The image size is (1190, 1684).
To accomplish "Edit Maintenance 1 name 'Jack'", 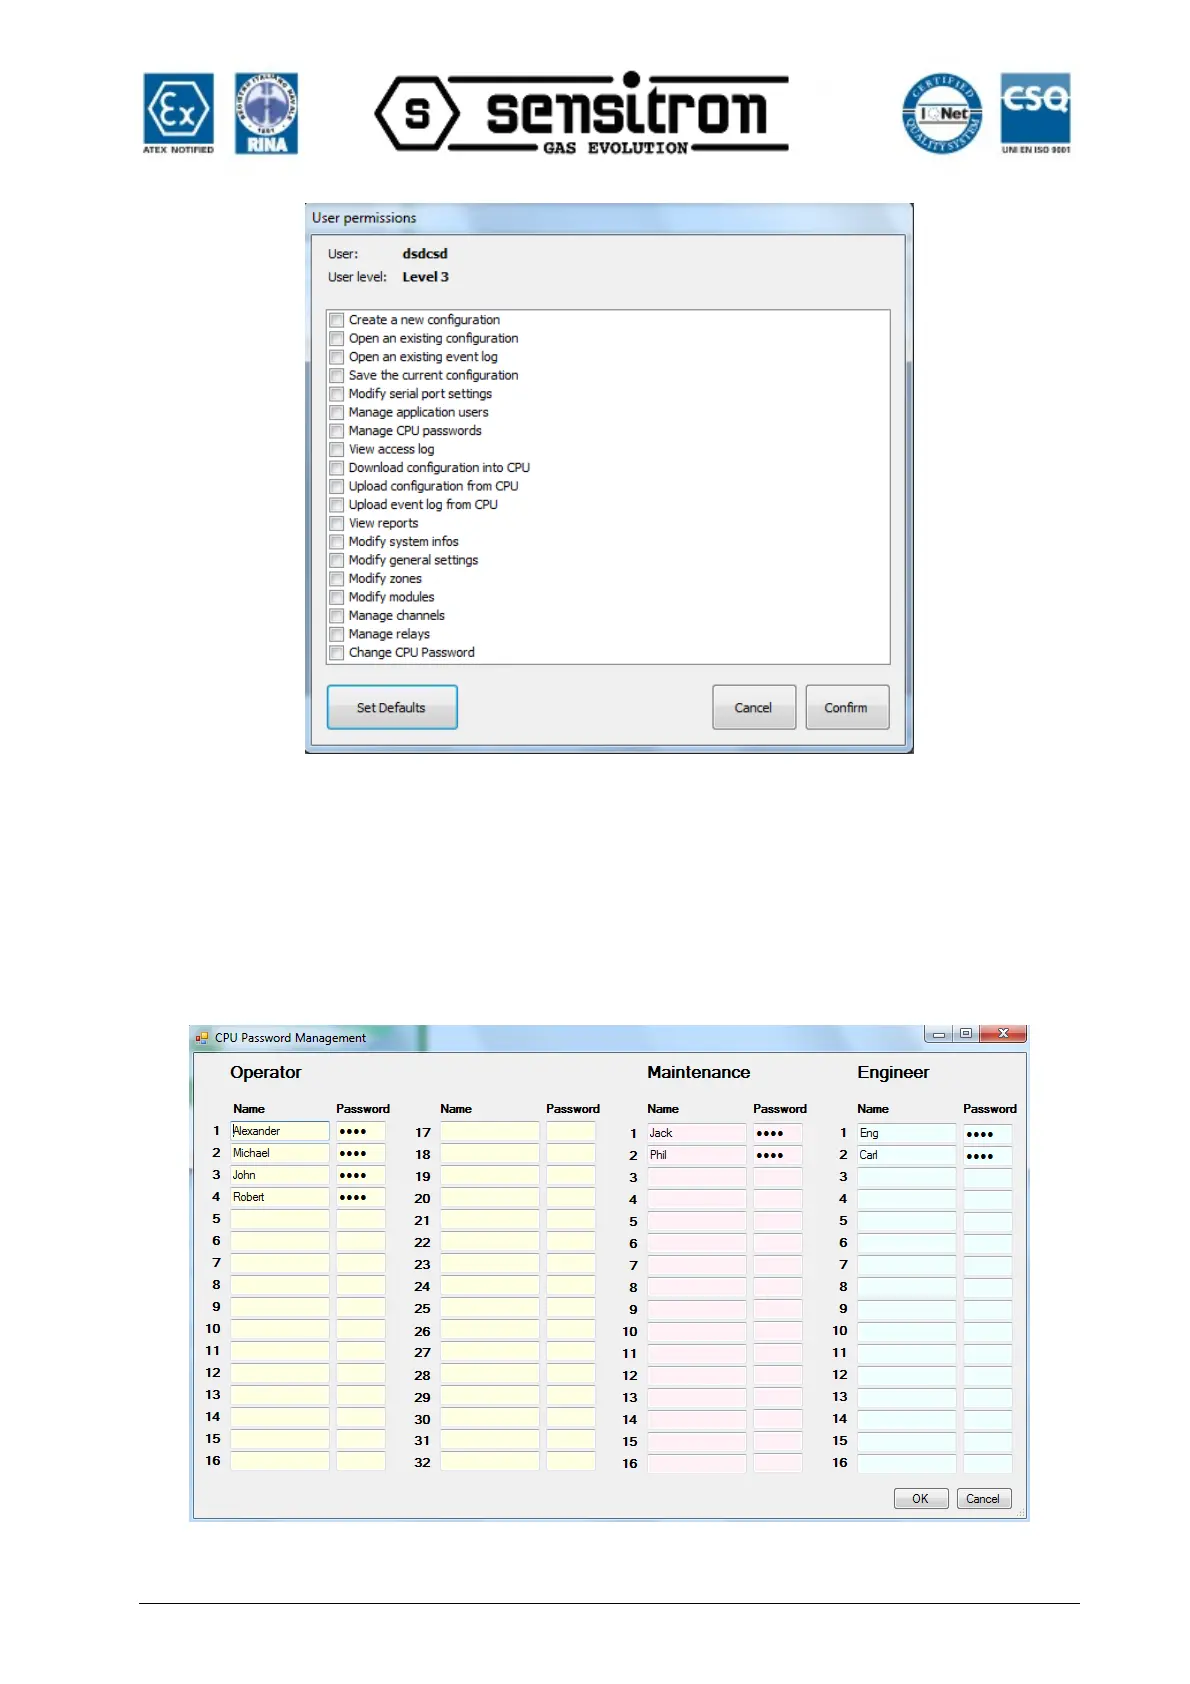I will pos(697,1133).
